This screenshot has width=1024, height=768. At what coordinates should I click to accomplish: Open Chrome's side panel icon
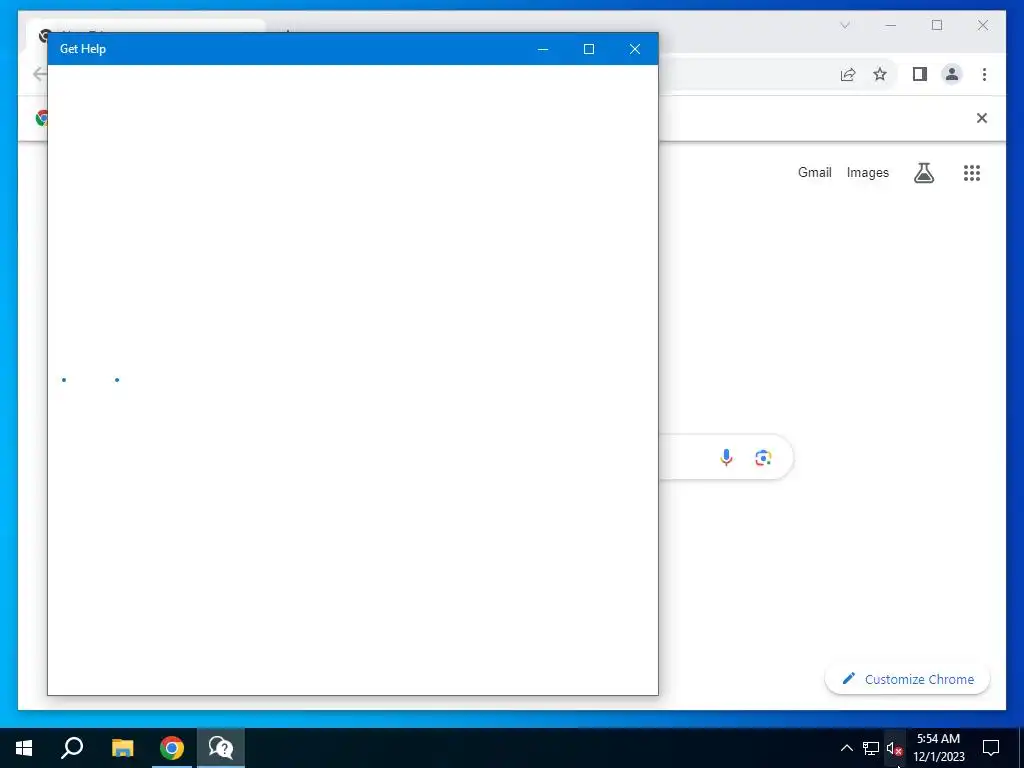click(x=920, y=74)
